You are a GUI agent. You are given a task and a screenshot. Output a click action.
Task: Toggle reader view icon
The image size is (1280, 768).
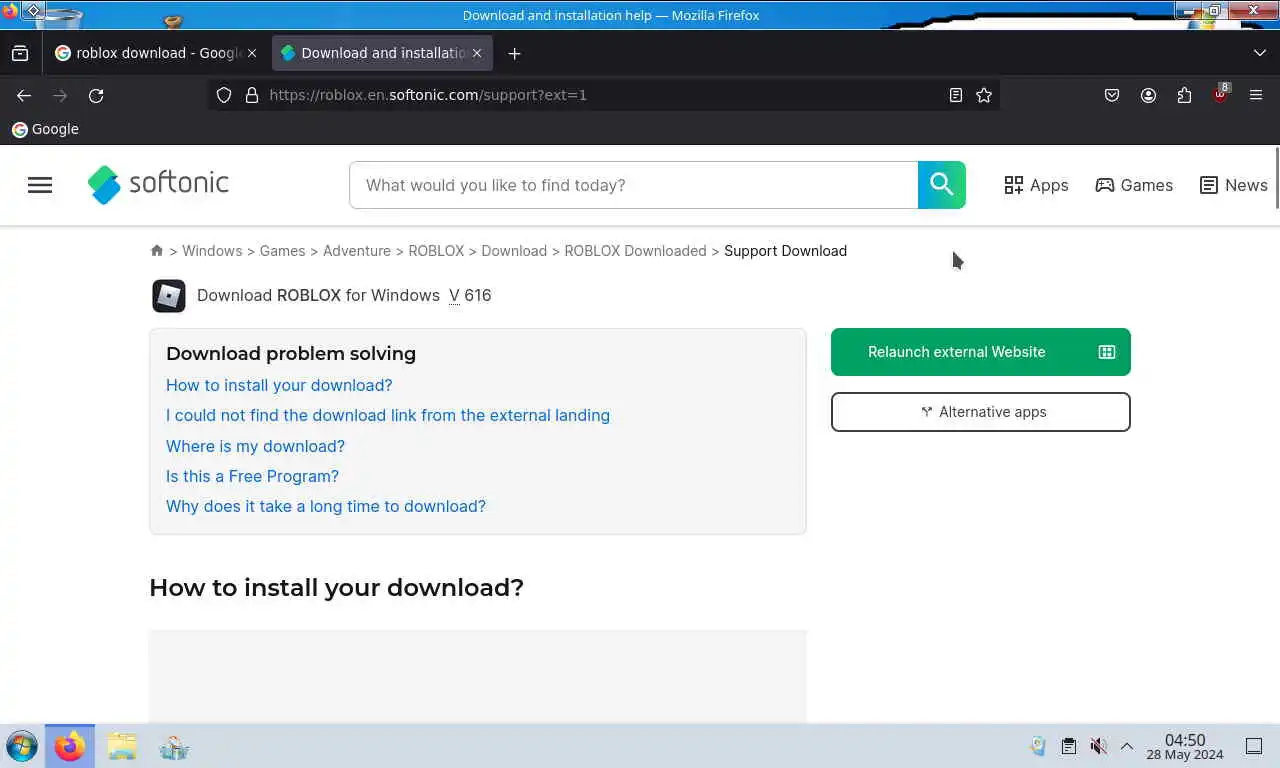[x=956, y=95]
